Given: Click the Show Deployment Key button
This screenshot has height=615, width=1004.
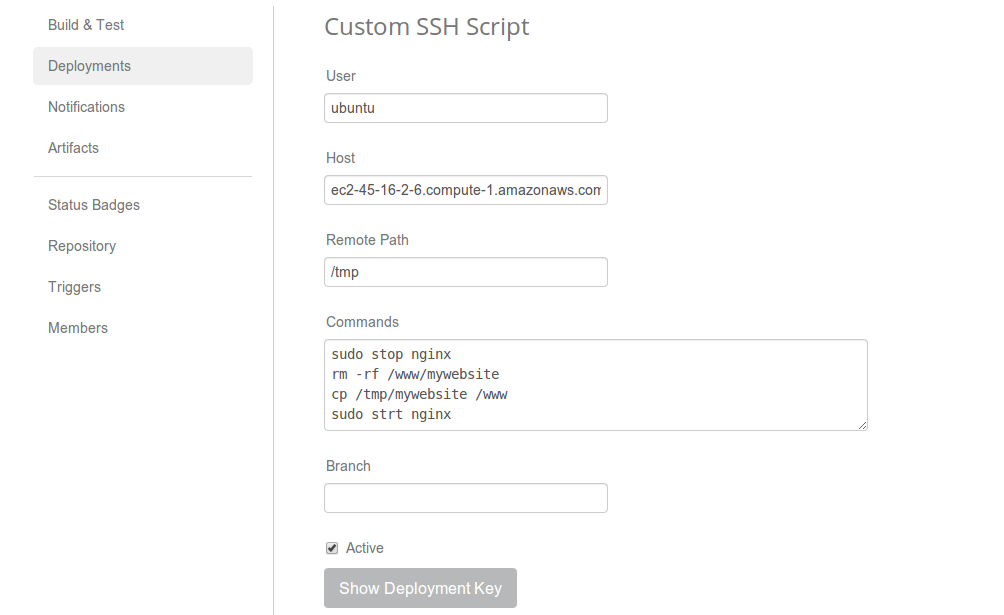Looking at the screenshot, I should [x=420, y=588].
